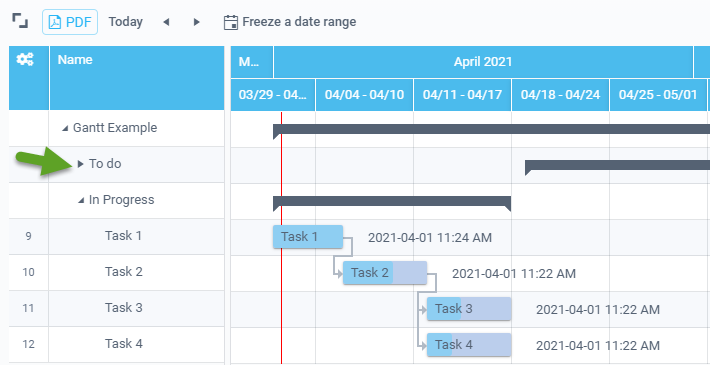Click the April 2021 month header
The width and height of the screenshot is (710, 365).
[x=483, y=62]
